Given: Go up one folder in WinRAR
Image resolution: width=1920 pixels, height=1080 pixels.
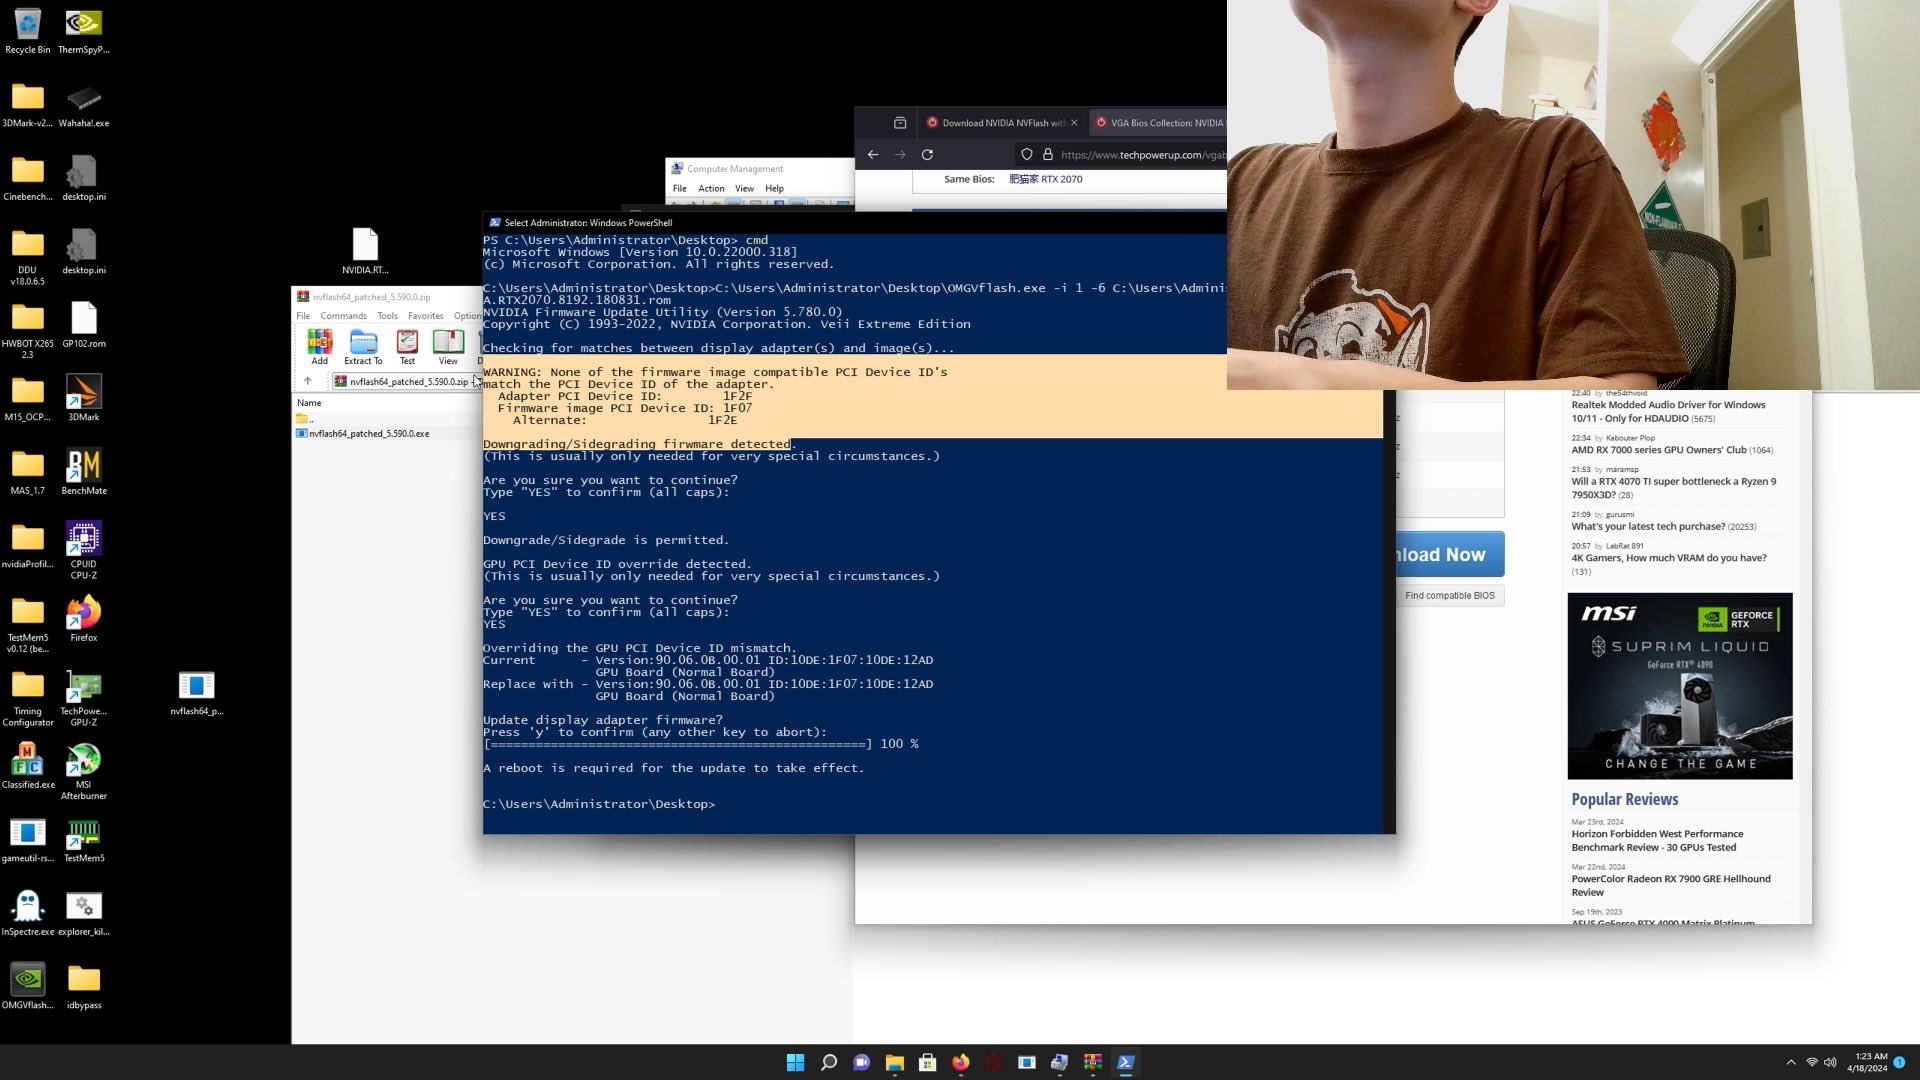Looking at the screenshot, I should pos(308,381).
